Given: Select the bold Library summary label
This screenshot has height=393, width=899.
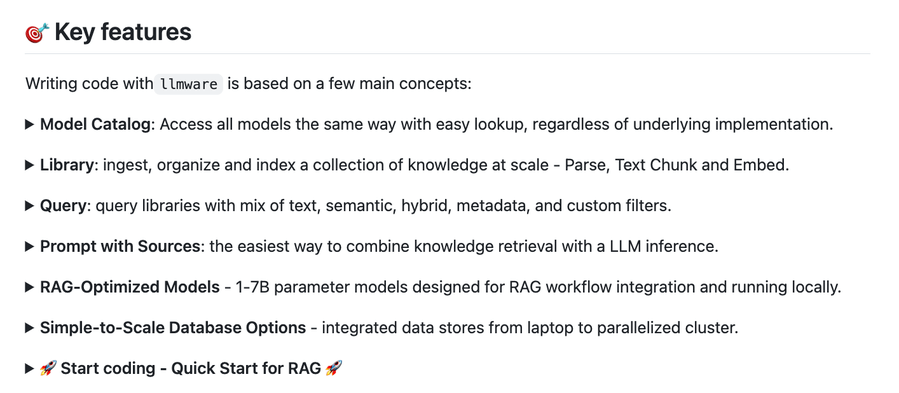Looking at the screenshot, I should point(67,165).
